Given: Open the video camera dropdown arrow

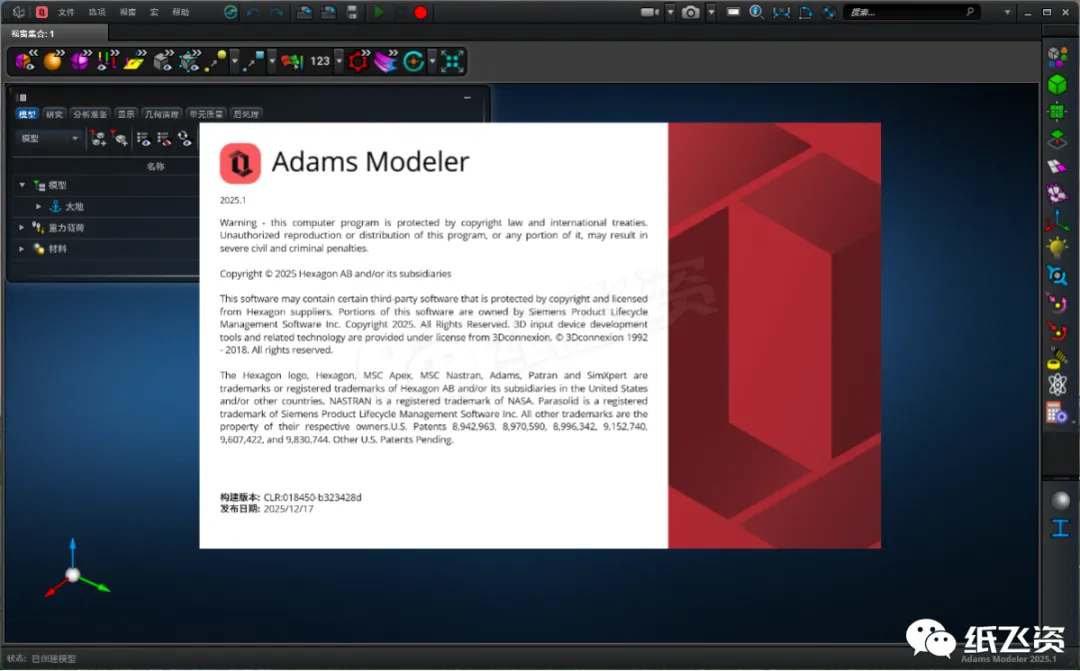Looking at the screenshot, I should click(x=669, y=12).
